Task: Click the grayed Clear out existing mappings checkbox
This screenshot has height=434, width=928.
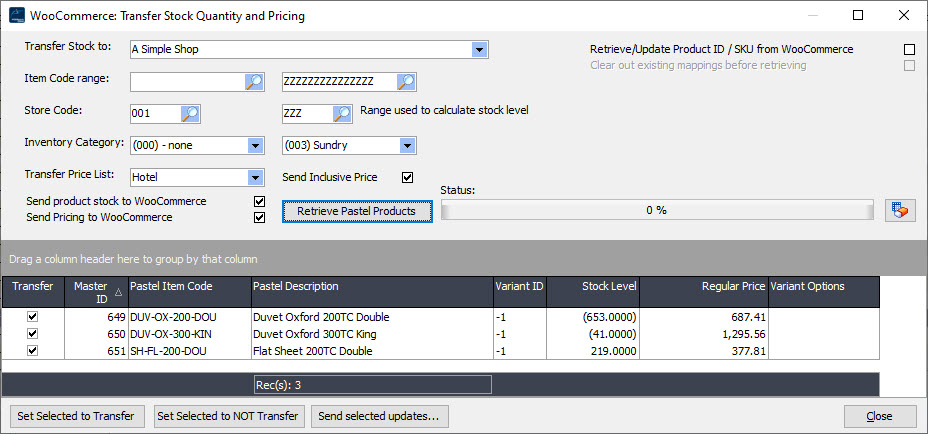Action: 909,66
